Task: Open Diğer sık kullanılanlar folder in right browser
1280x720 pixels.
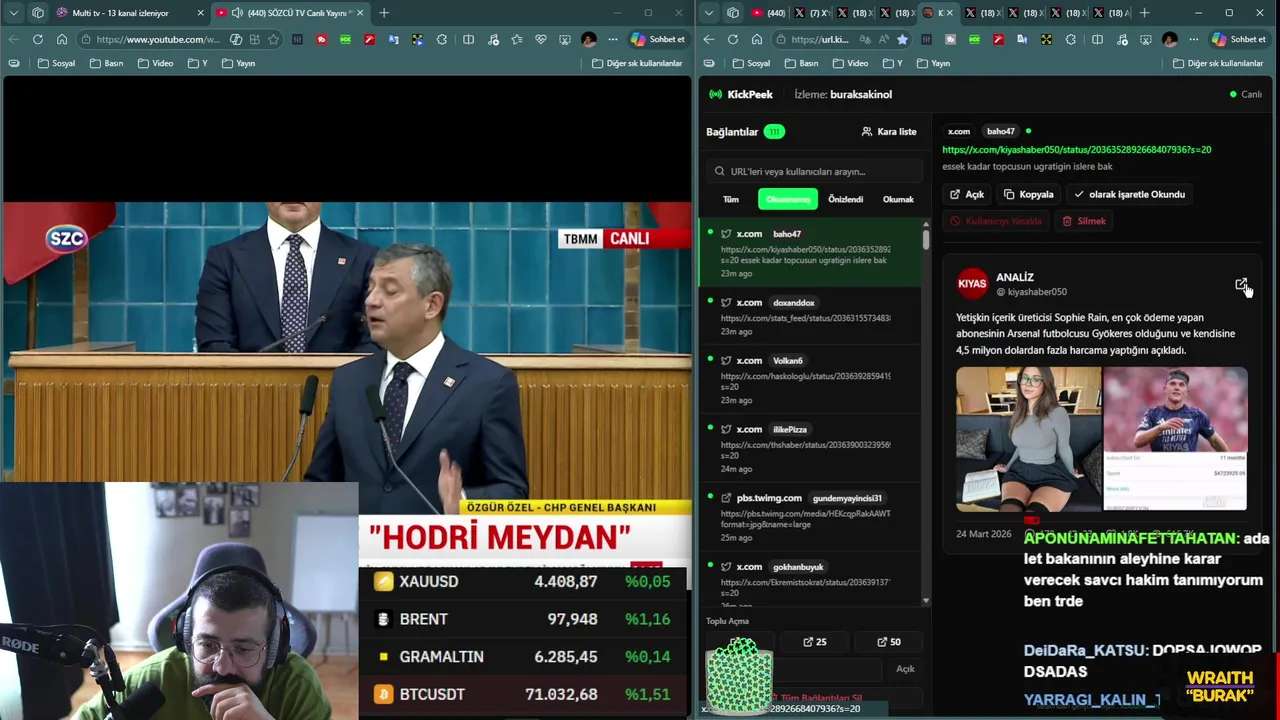Action: click(x=1217, y=63)
